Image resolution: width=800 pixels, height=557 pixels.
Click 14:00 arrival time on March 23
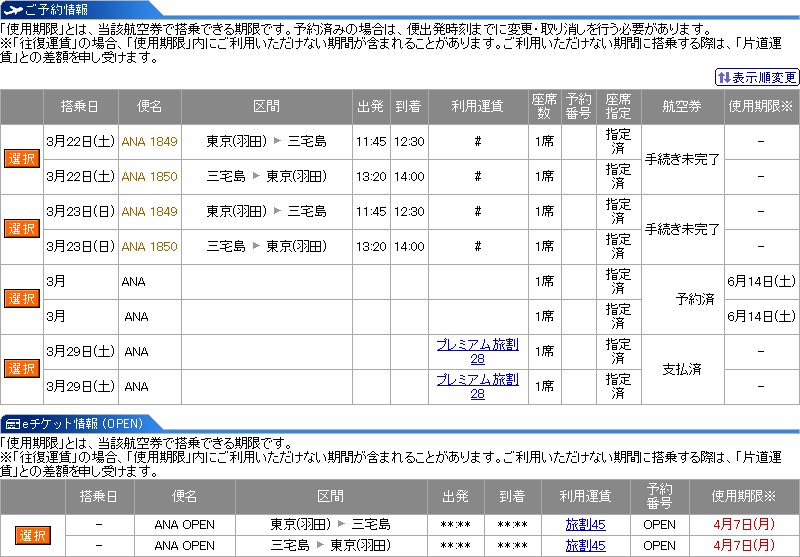[x=409, y=246]
